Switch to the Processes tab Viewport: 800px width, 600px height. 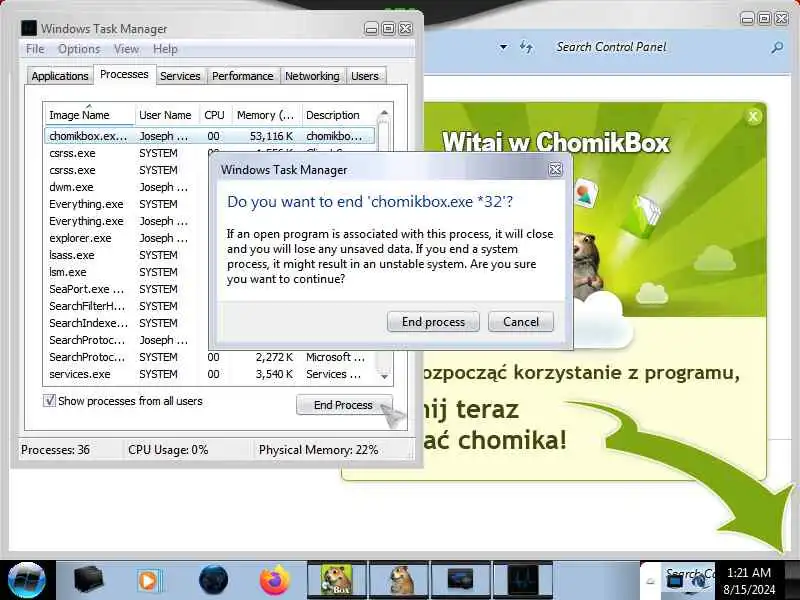pyautogui.click(x=124, y=74)
